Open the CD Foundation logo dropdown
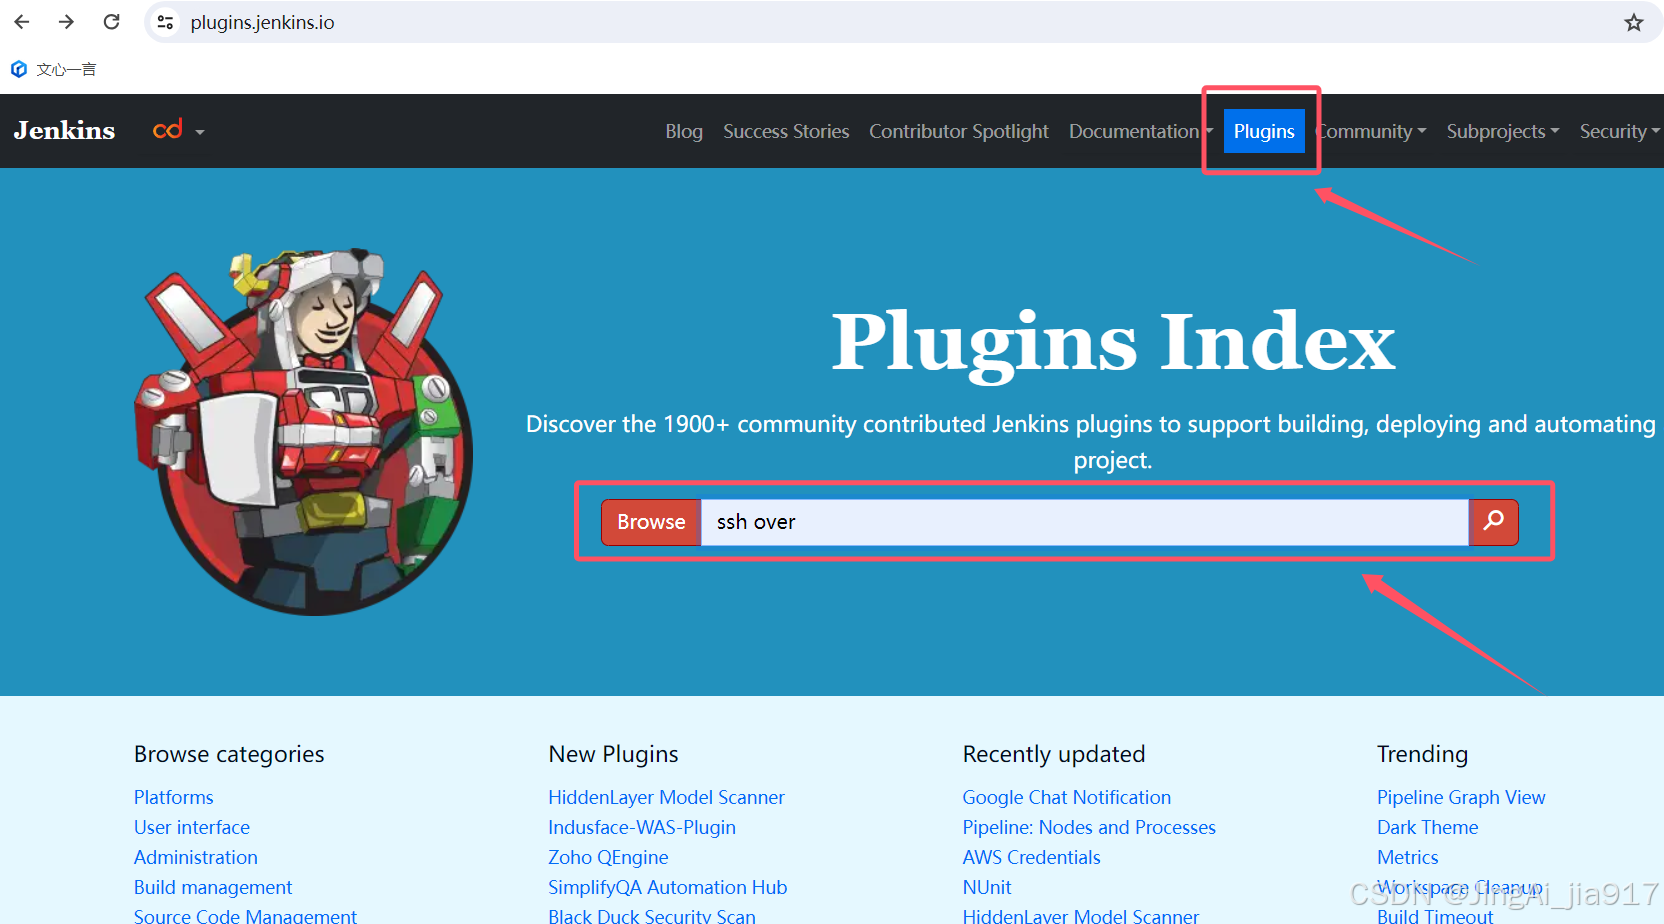 point(178,131)
